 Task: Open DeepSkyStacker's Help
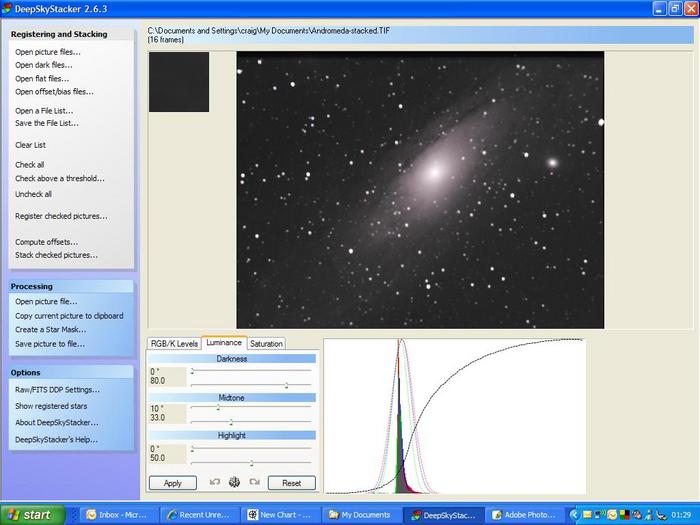(56, 440)
